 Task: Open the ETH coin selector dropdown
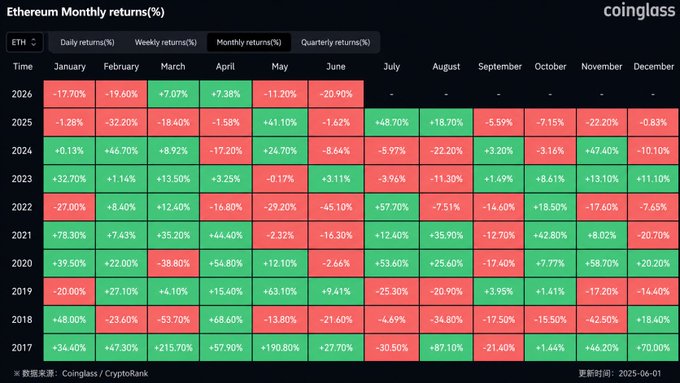click(24, 42)
